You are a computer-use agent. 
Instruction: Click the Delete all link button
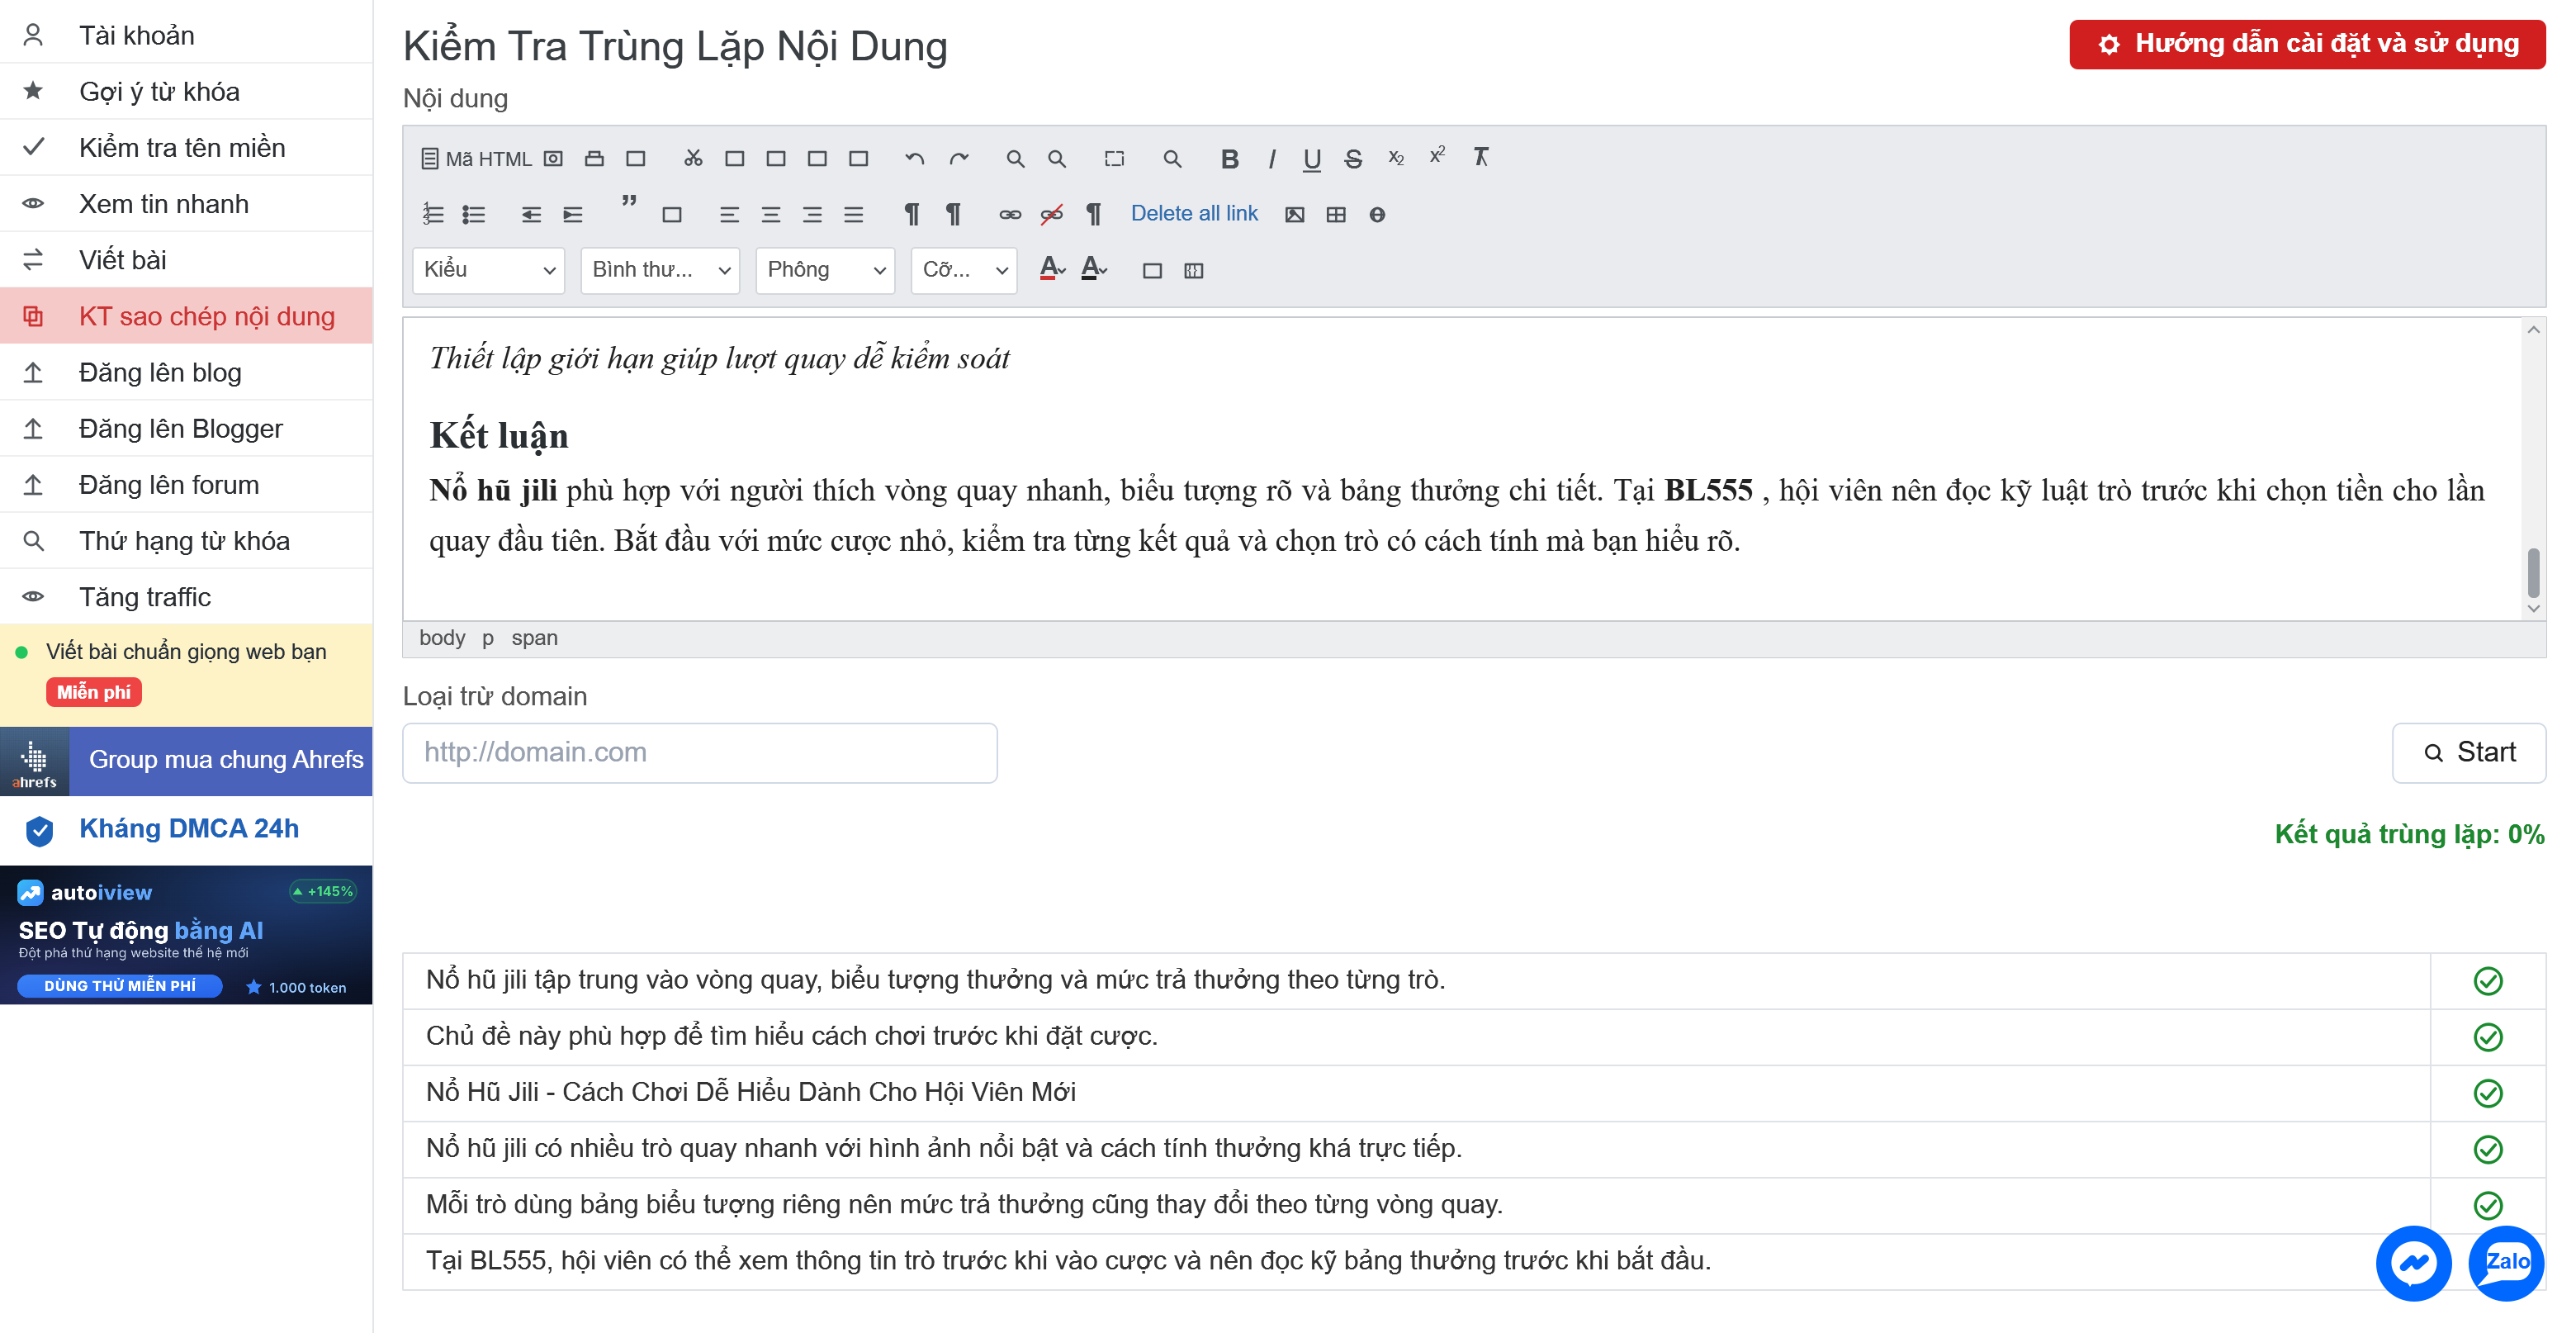[x=1194, y=214]
